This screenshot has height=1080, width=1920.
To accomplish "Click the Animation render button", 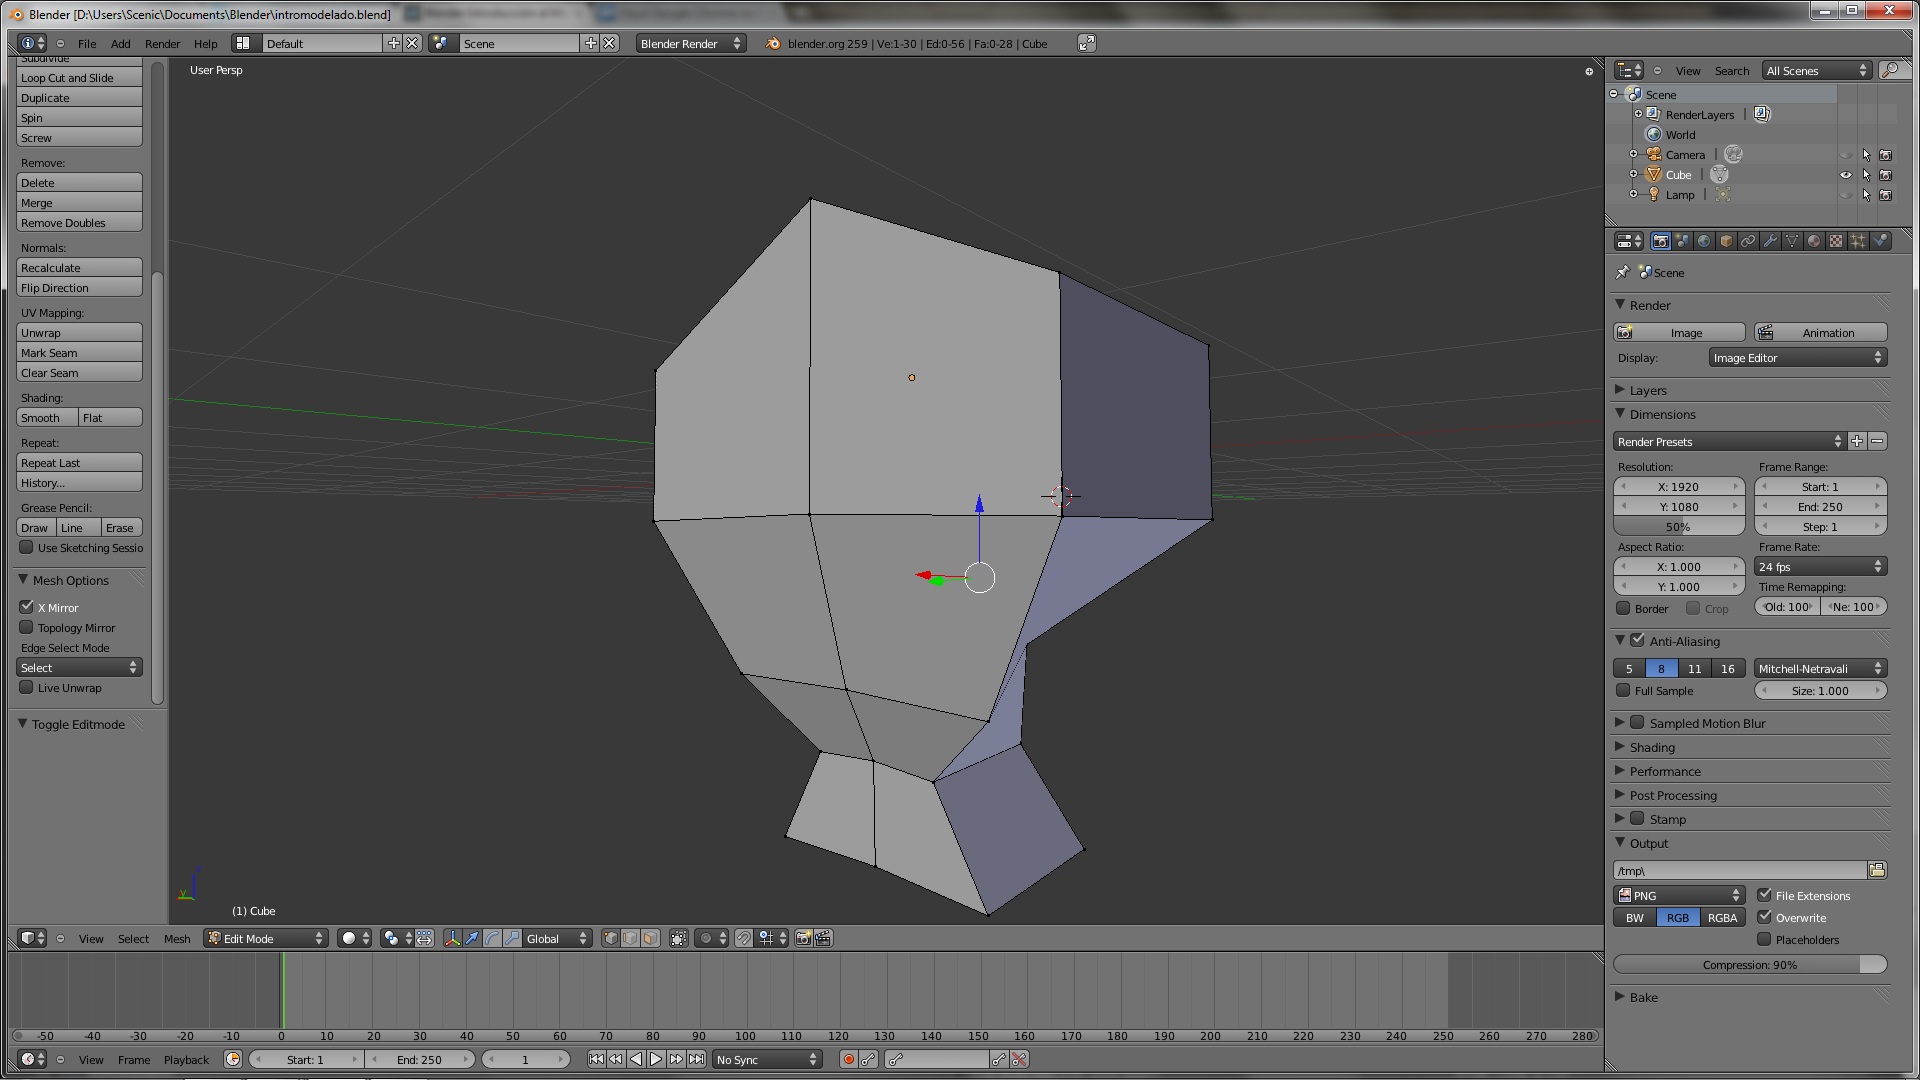I will (1820, 333).
